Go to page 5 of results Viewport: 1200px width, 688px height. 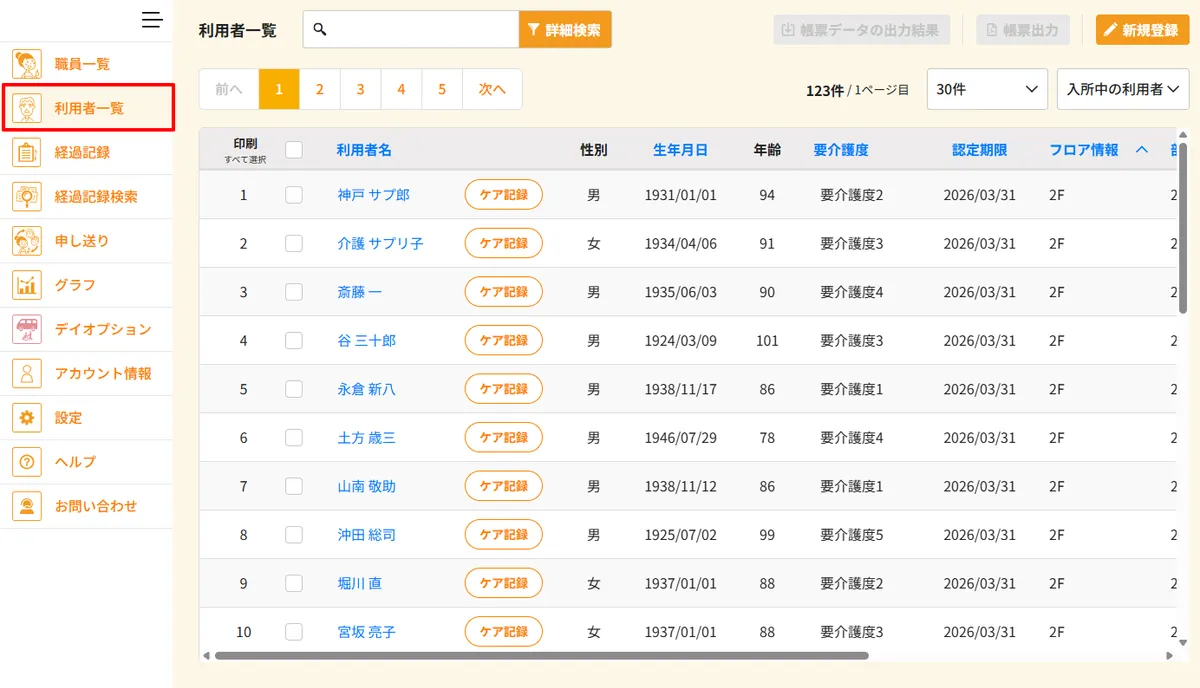pyautogui.click(x=442, y=89)
